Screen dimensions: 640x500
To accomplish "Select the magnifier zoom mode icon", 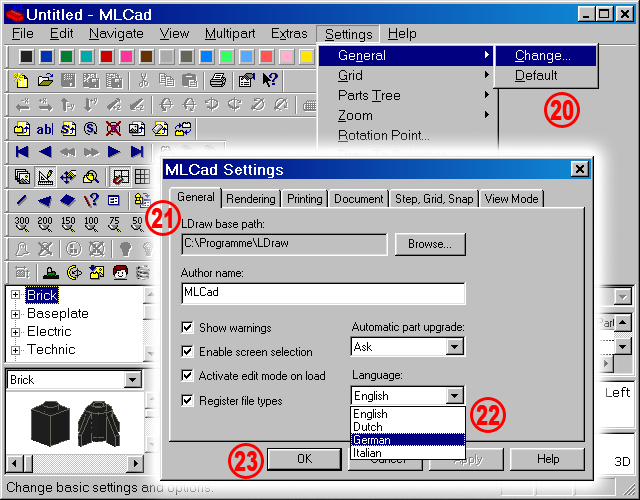I will coord(91,177).
